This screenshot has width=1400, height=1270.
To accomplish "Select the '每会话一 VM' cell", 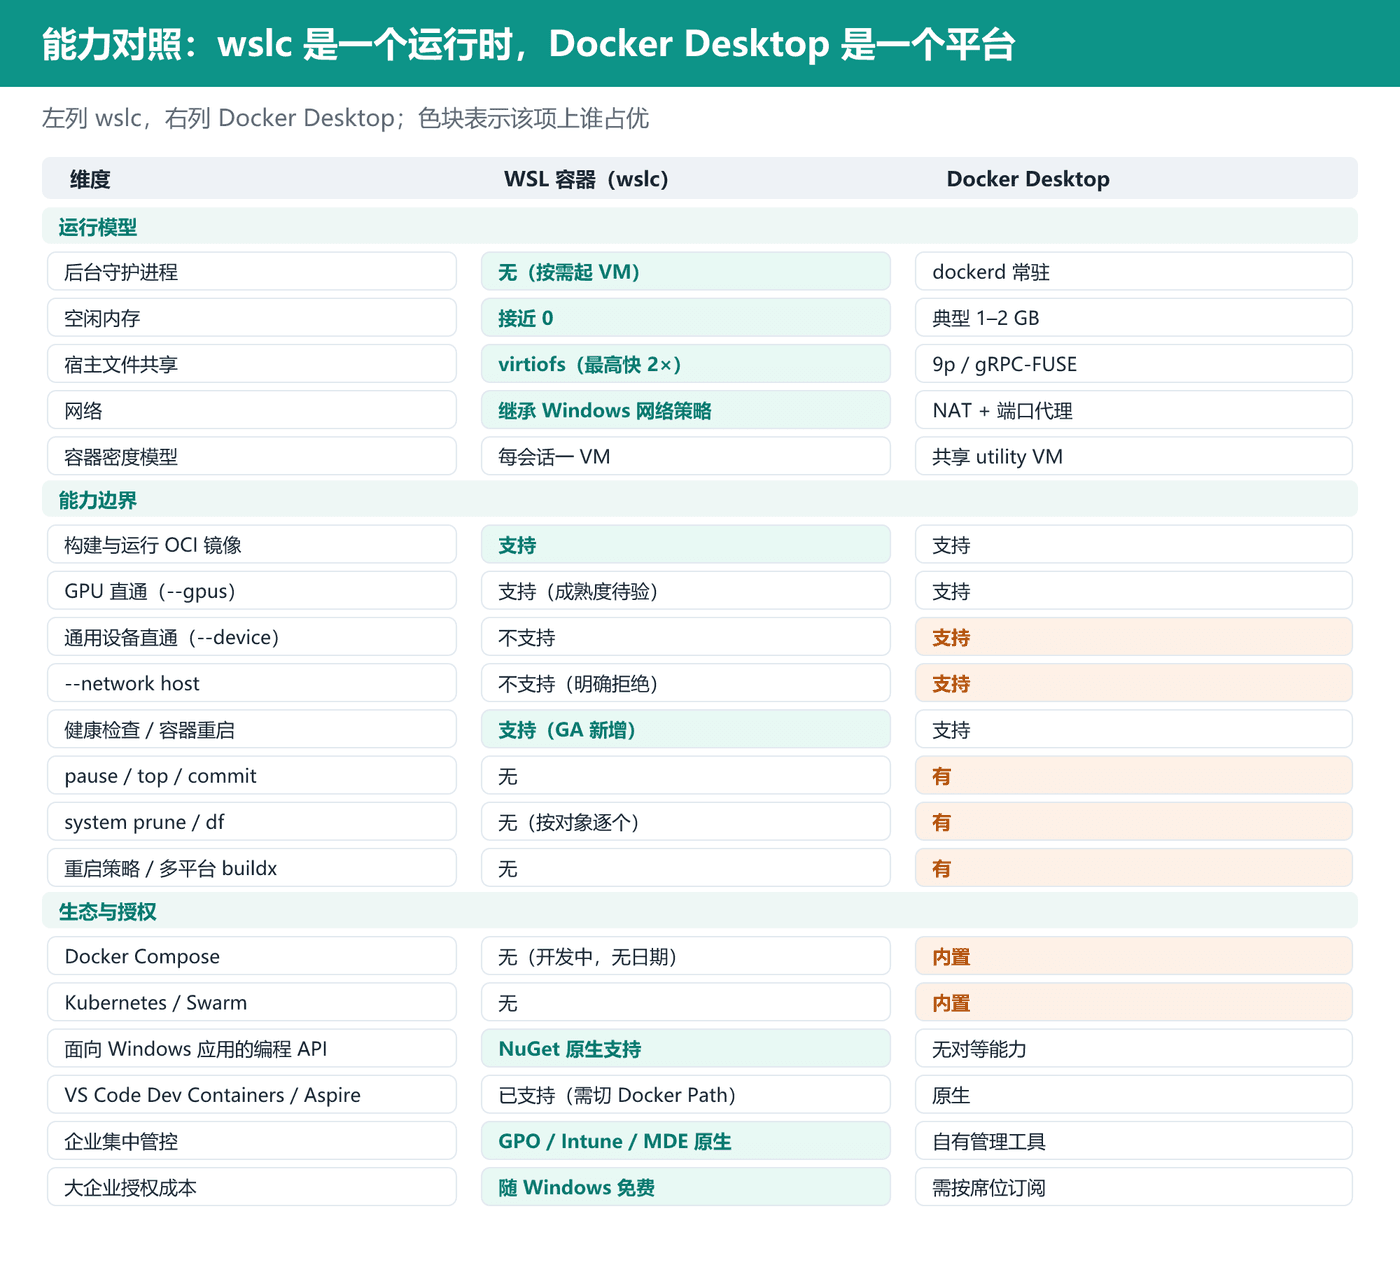I will pyautogui.click(x=686, y=456).
